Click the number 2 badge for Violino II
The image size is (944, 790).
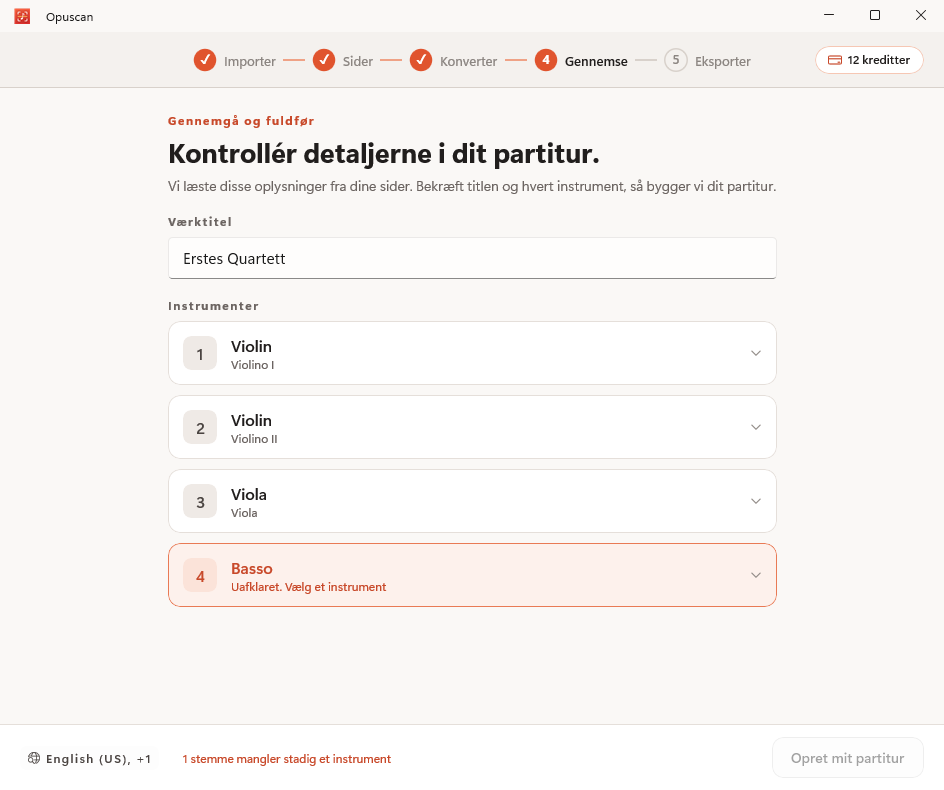[200, 428]
